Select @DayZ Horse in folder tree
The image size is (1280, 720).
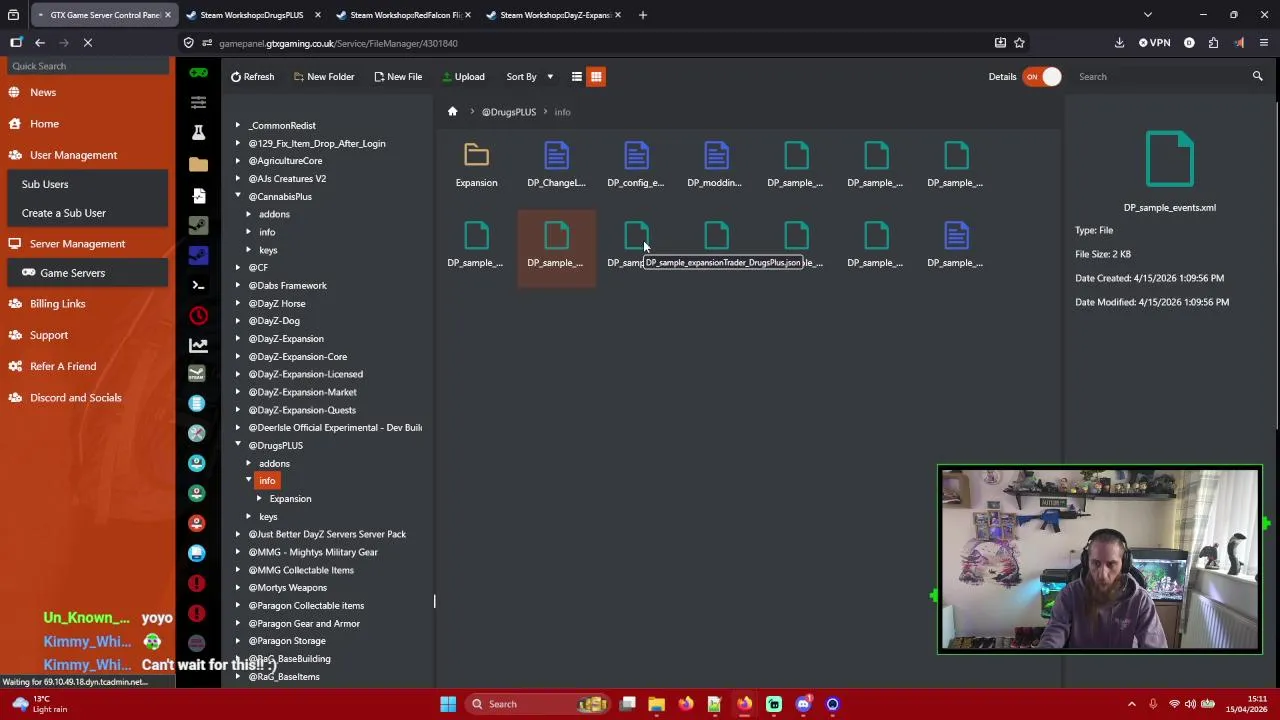point(277,304)
